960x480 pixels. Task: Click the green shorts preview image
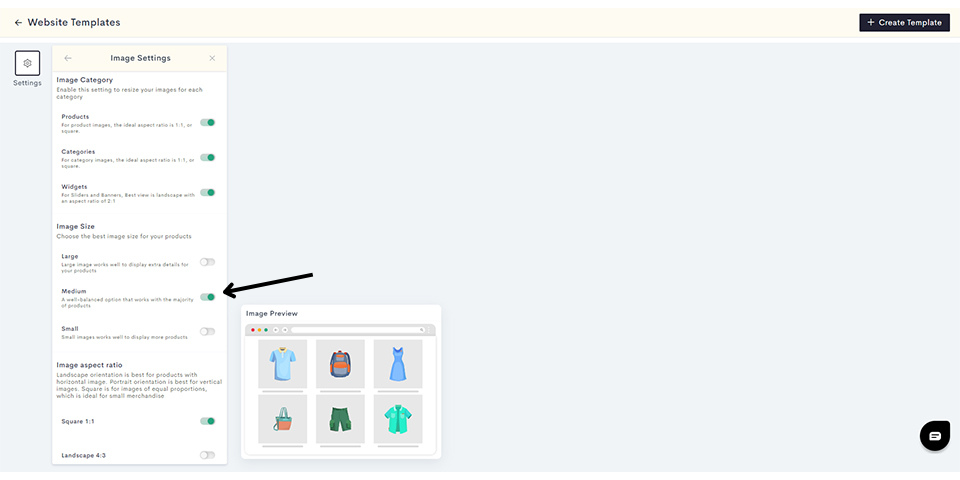(x=340, y=419)
